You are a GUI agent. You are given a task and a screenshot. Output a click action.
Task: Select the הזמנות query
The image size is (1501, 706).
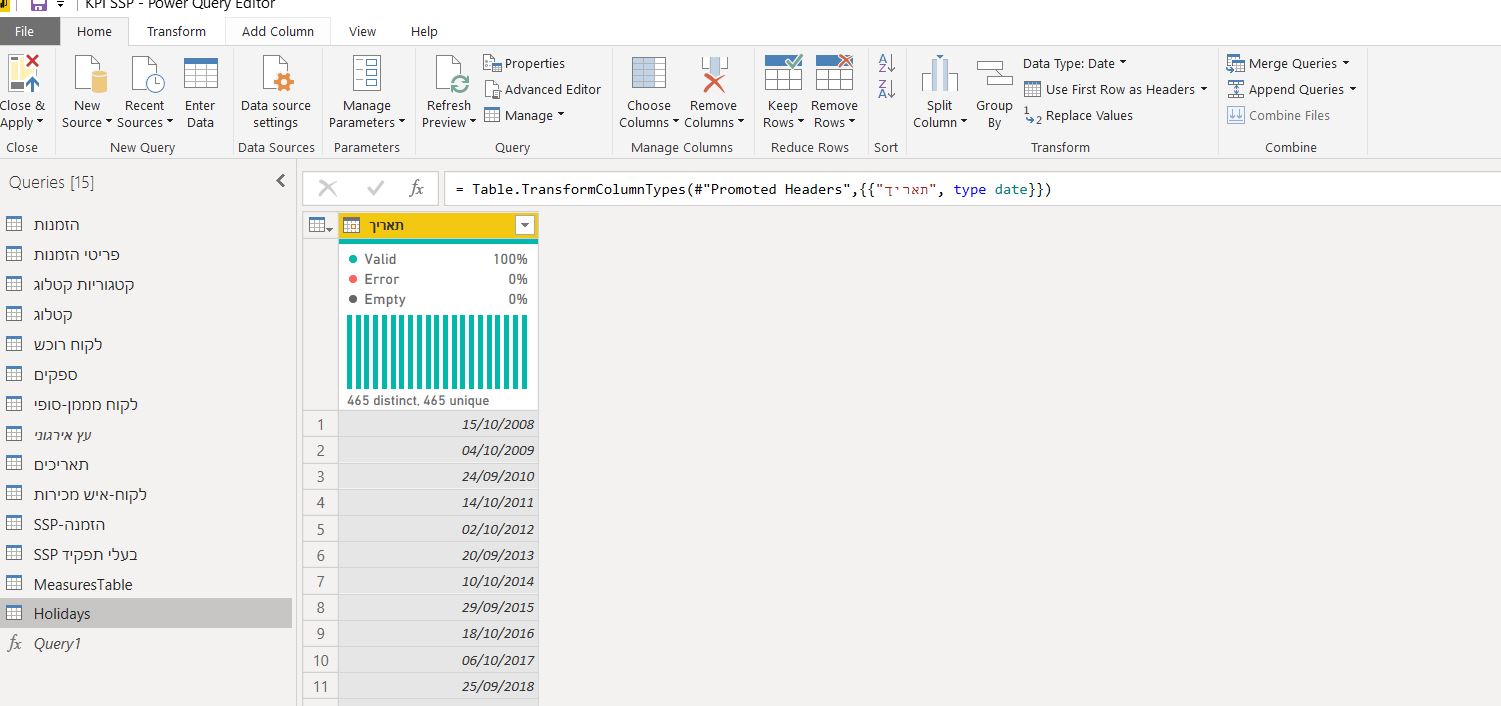[x=146, y=224]
